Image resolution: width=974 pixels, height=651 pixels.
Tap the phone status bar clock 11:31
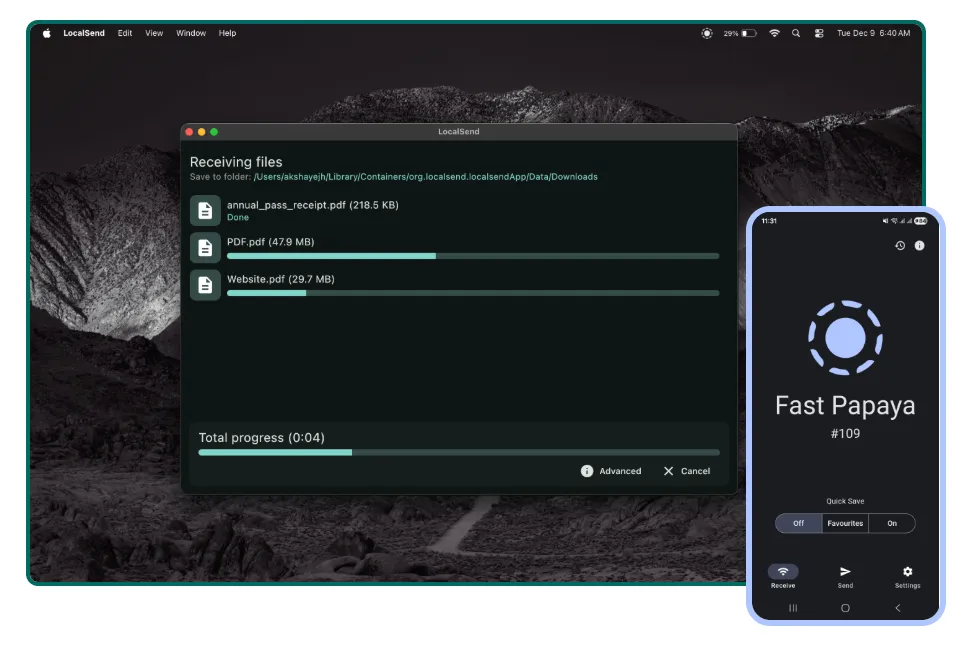pos(769,221)
